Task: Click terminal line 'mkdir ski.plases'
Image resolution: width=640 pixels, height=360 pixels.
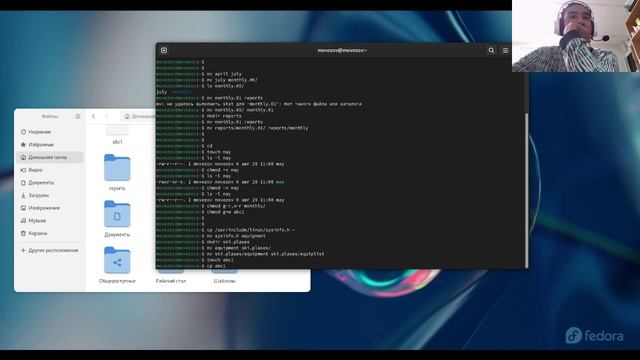Action: point(228,242)
